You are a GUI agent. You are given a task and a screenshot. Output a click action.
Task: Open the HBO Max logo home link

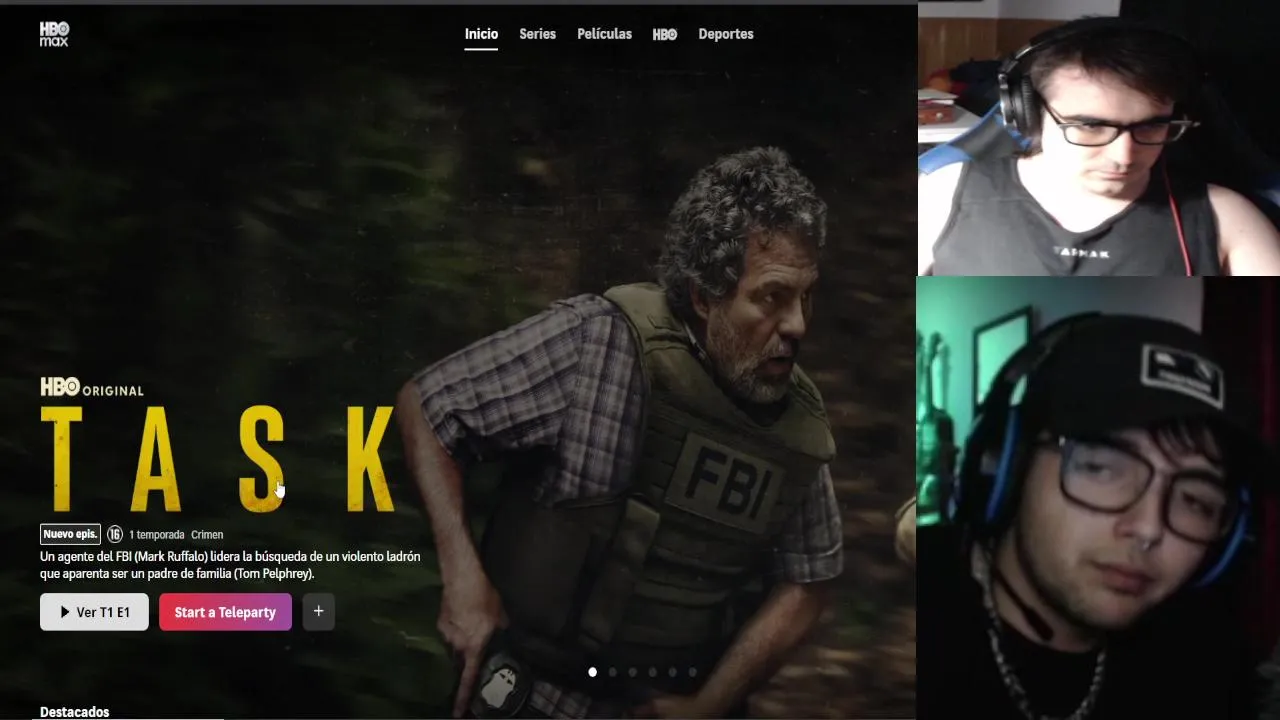click(x=54, y=34)
